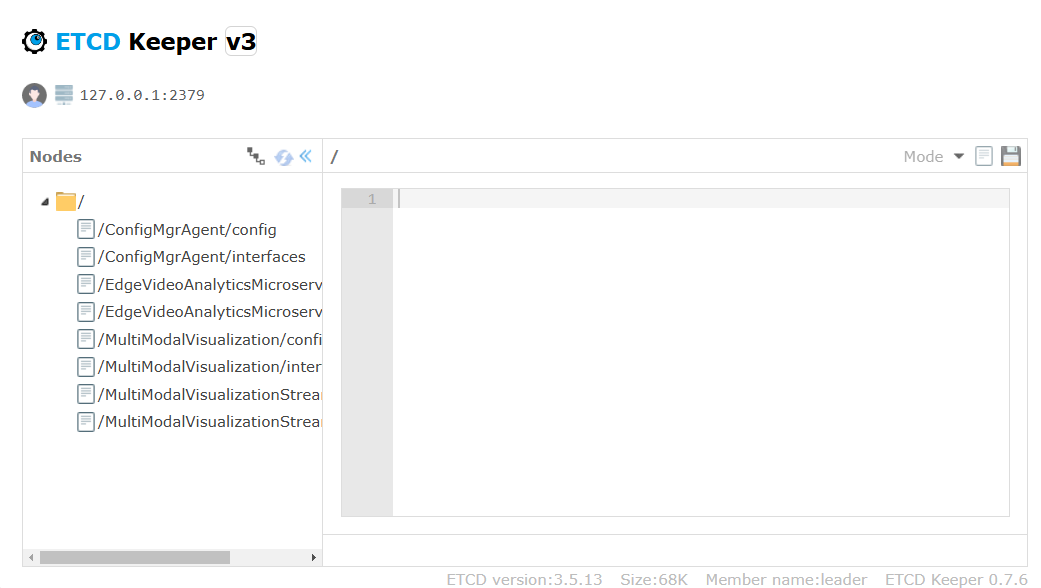Click the ETCD version:3.5.13 status text
The height and width of the screenshot is (588, 1041).
tap(524, 579)
